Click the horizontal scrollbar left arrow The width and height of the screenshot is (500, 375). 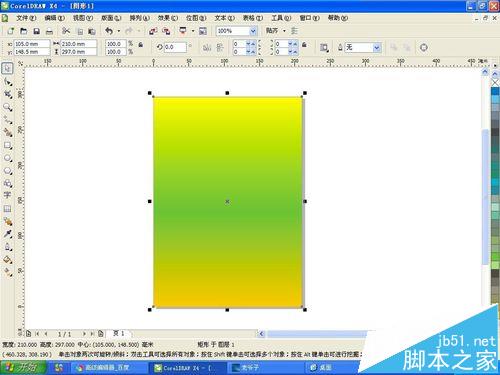(262, 333)
